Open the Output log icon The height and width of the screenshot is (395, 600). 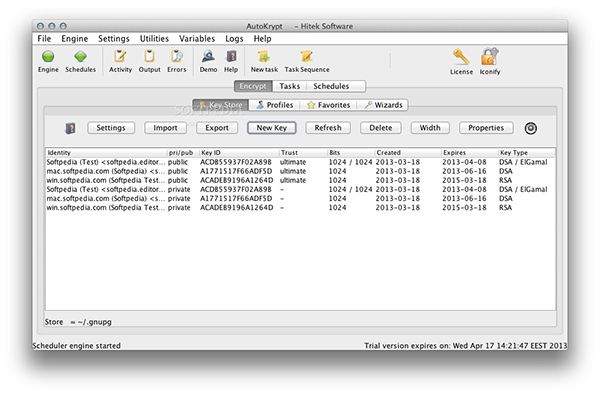point(149,57)
